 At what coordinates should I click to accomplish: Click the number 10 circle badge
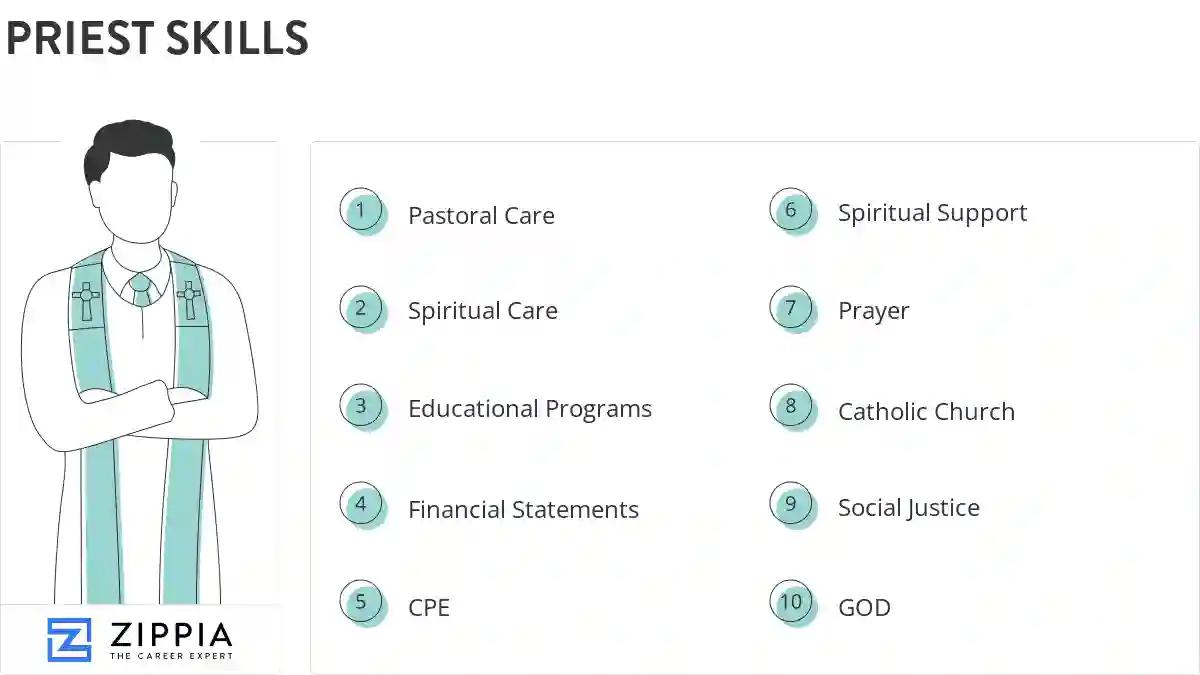click(x=791, y=603)
